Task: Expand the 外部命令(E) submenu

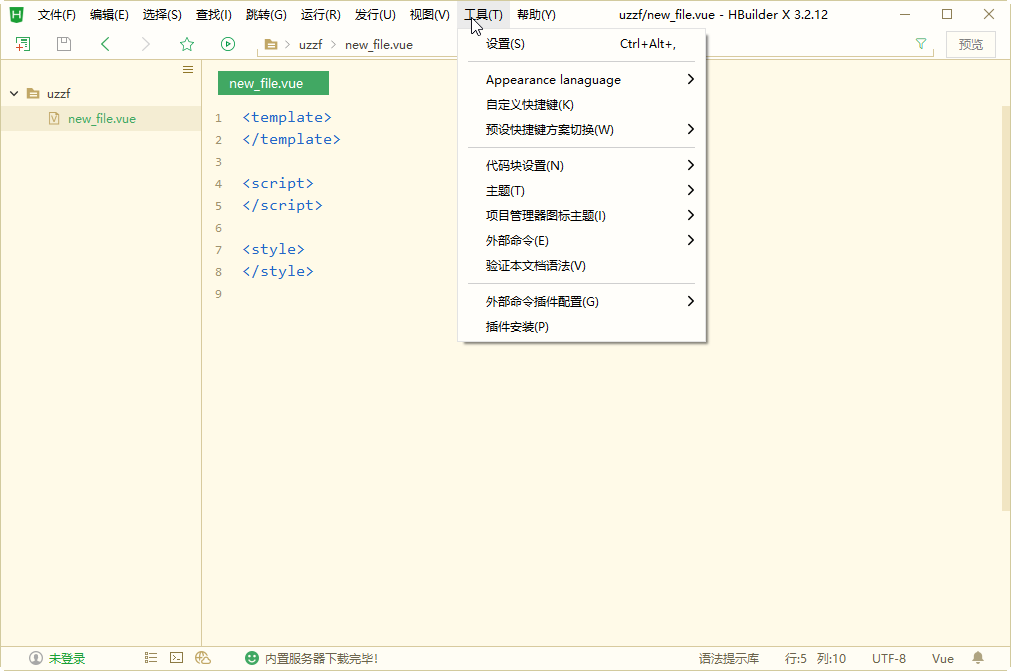Action: click(581, 240)
